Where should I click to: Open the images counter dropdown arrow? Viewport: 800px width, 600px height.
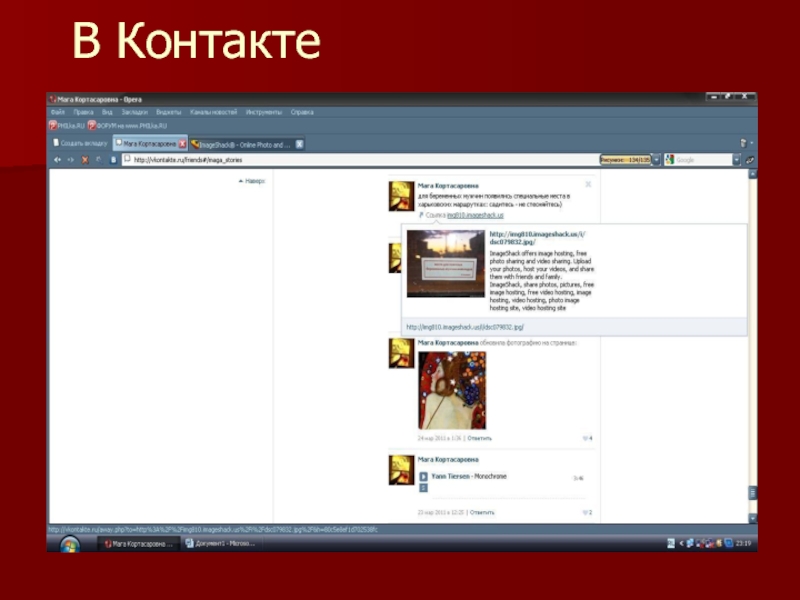pos(656,159)
